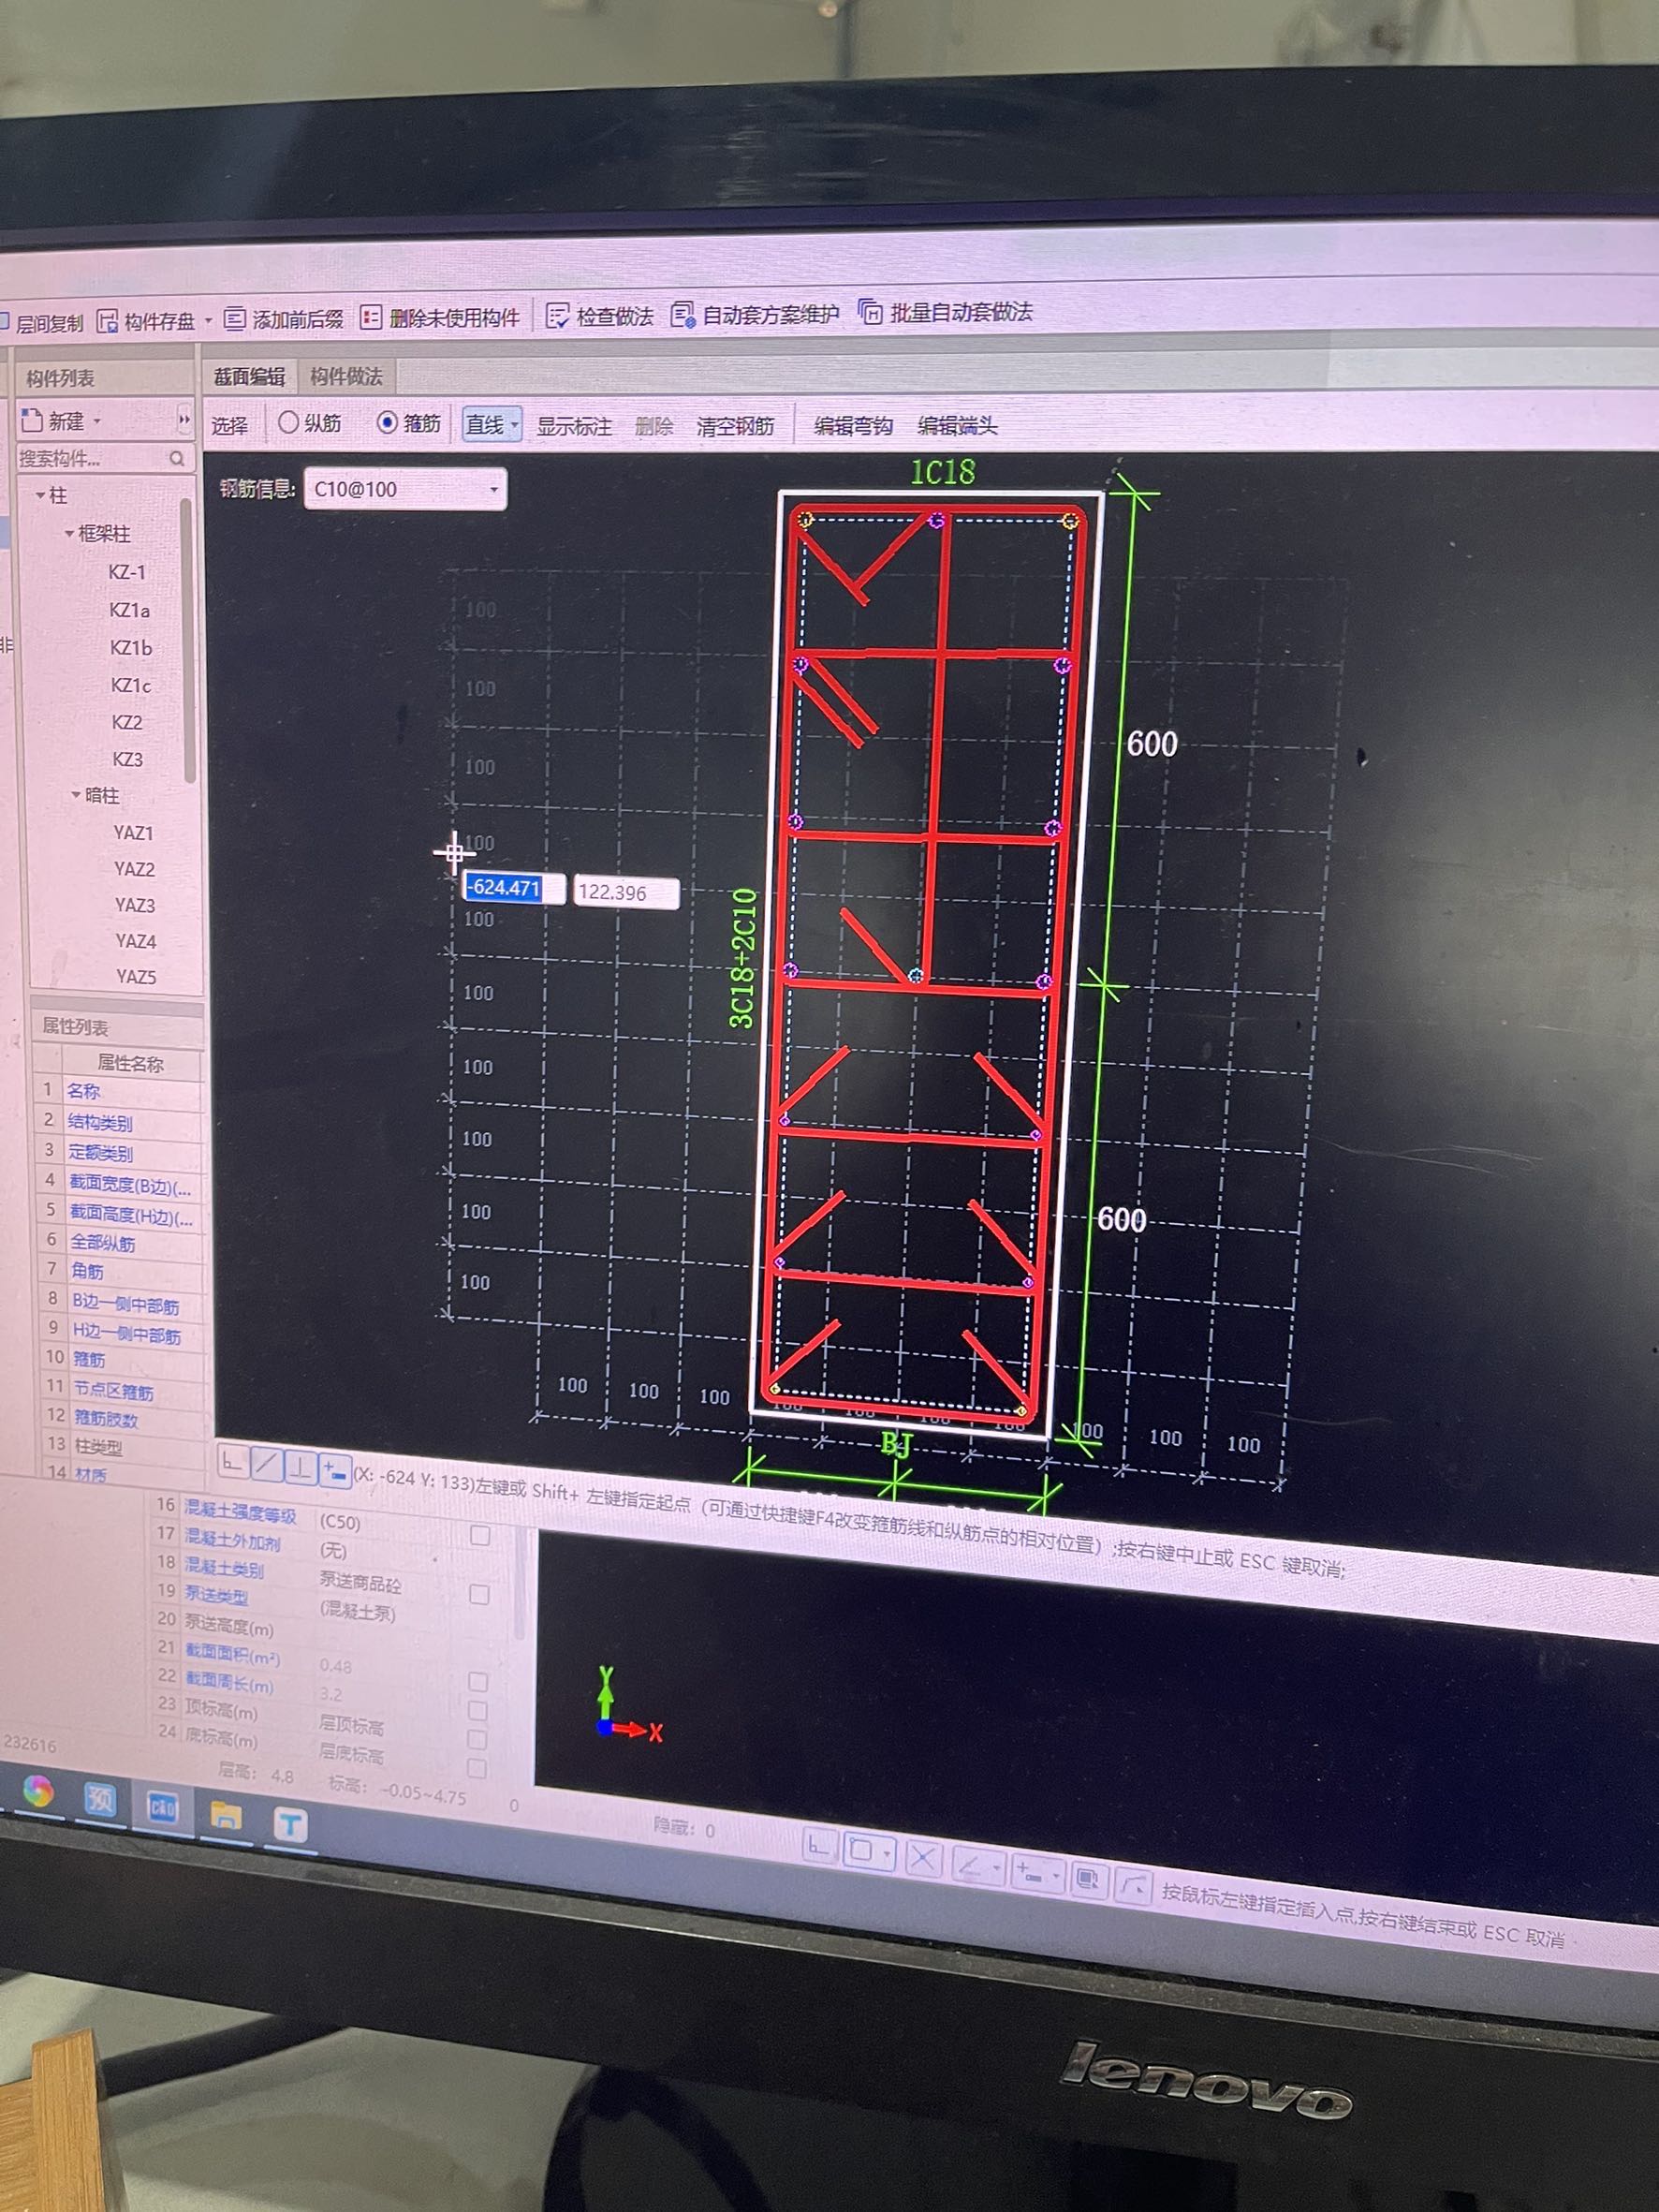Tick checkbox for 截面周长 row

pos(478,1711)
